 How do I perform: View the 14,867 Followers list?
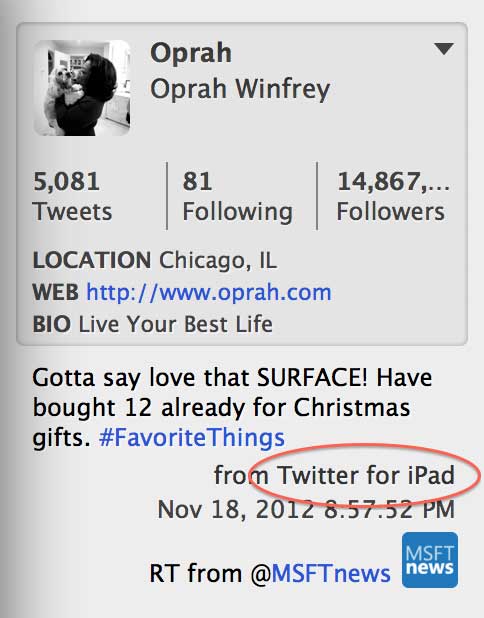[x=393, y=196]
